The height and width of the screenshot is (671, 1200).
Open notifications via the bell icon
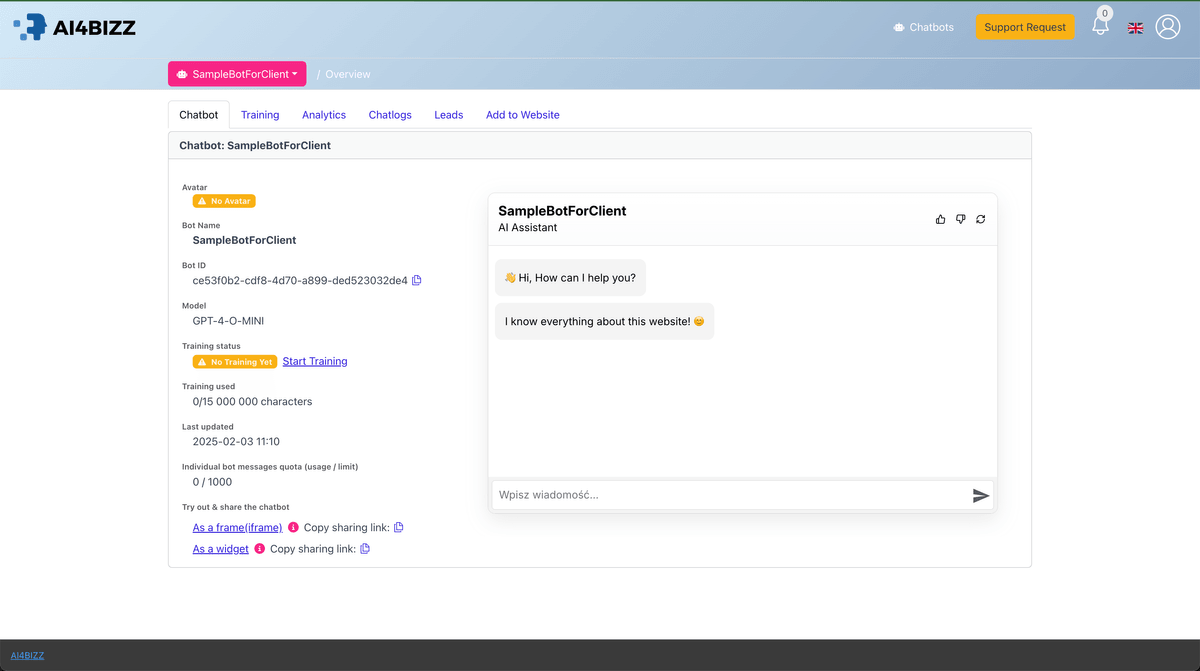pyautogui.click(x=1100, y=27)
